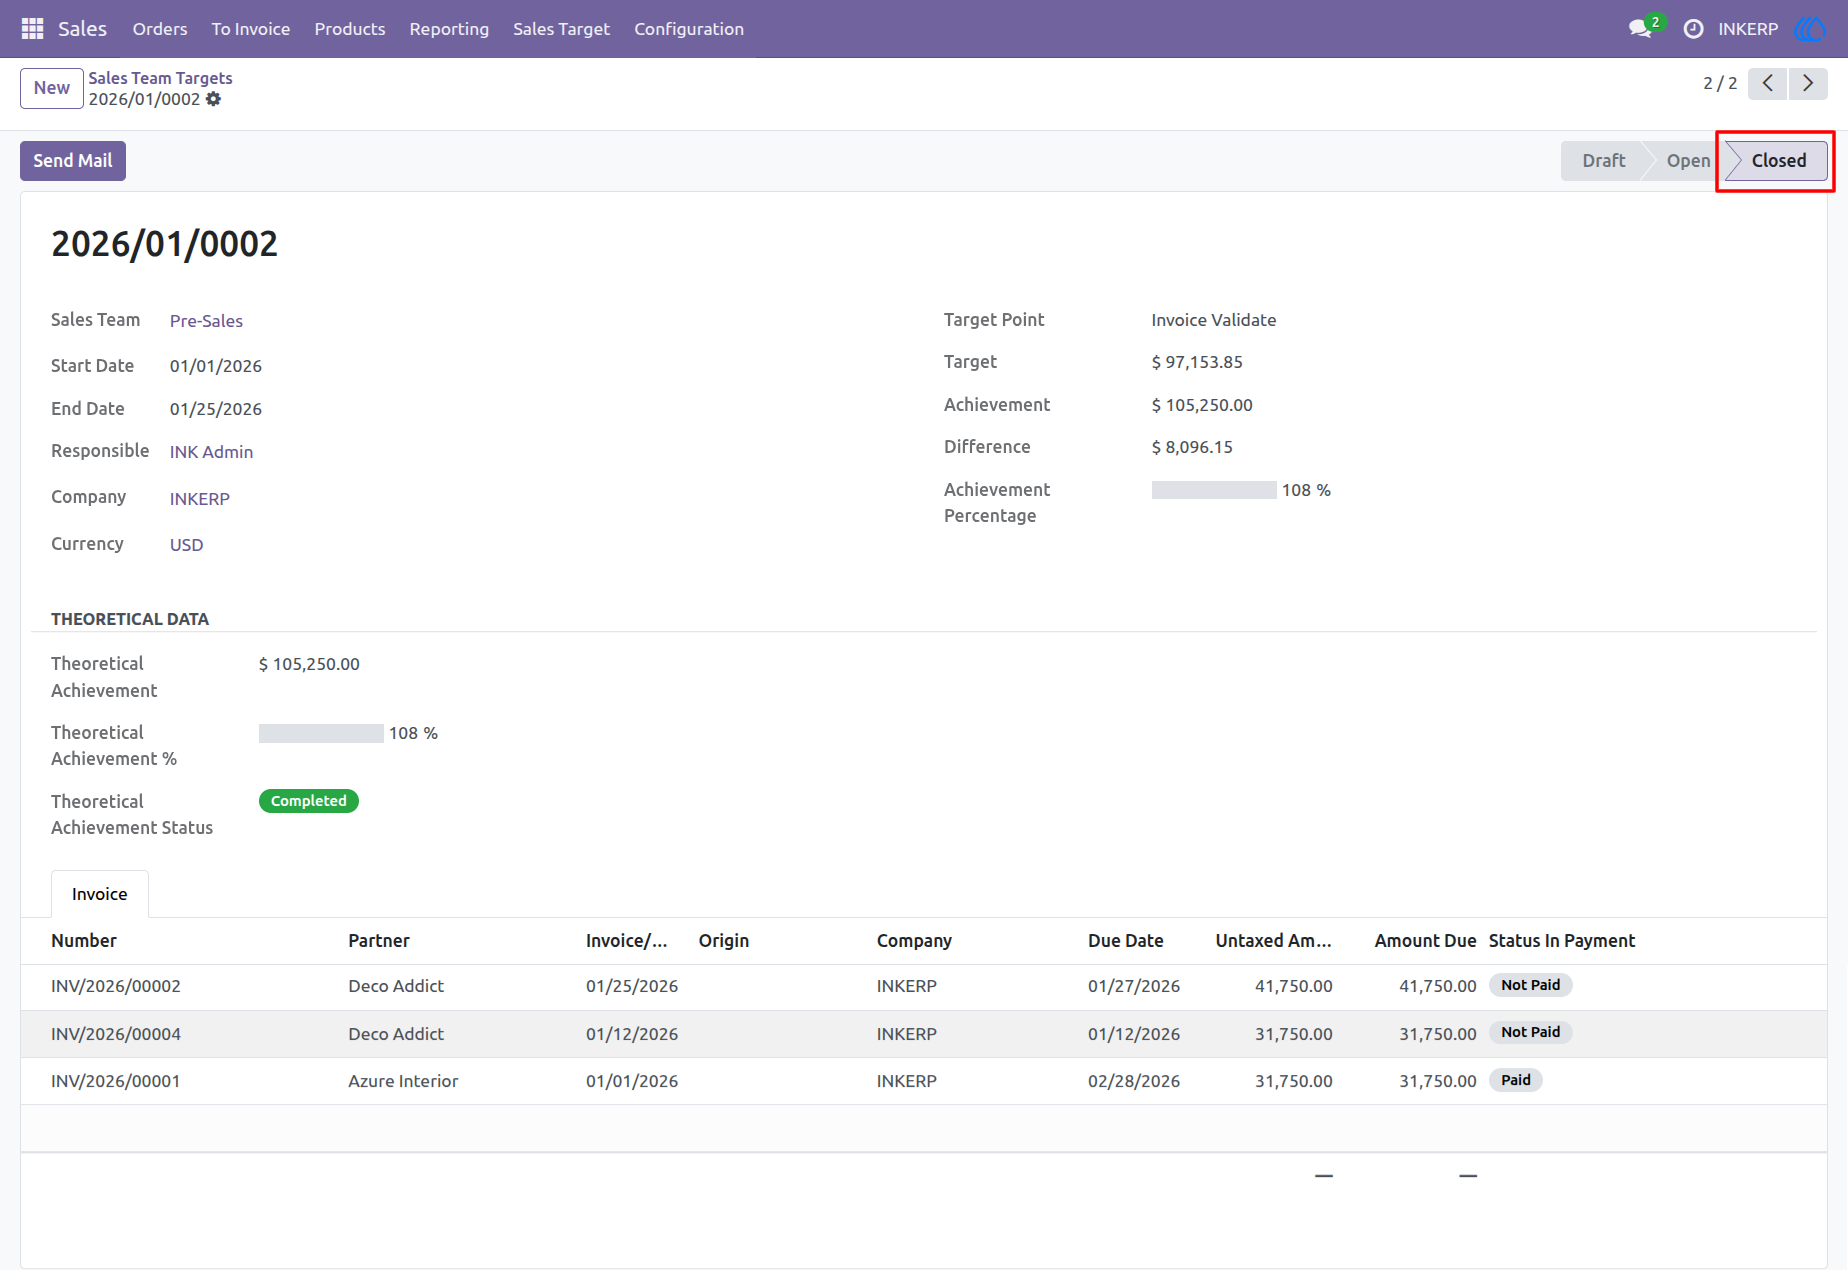Viewport: 1848px width, 1272px height.
Task: Open the record gear actions menu
Action: pyautogui.click(x=213, y=99)
